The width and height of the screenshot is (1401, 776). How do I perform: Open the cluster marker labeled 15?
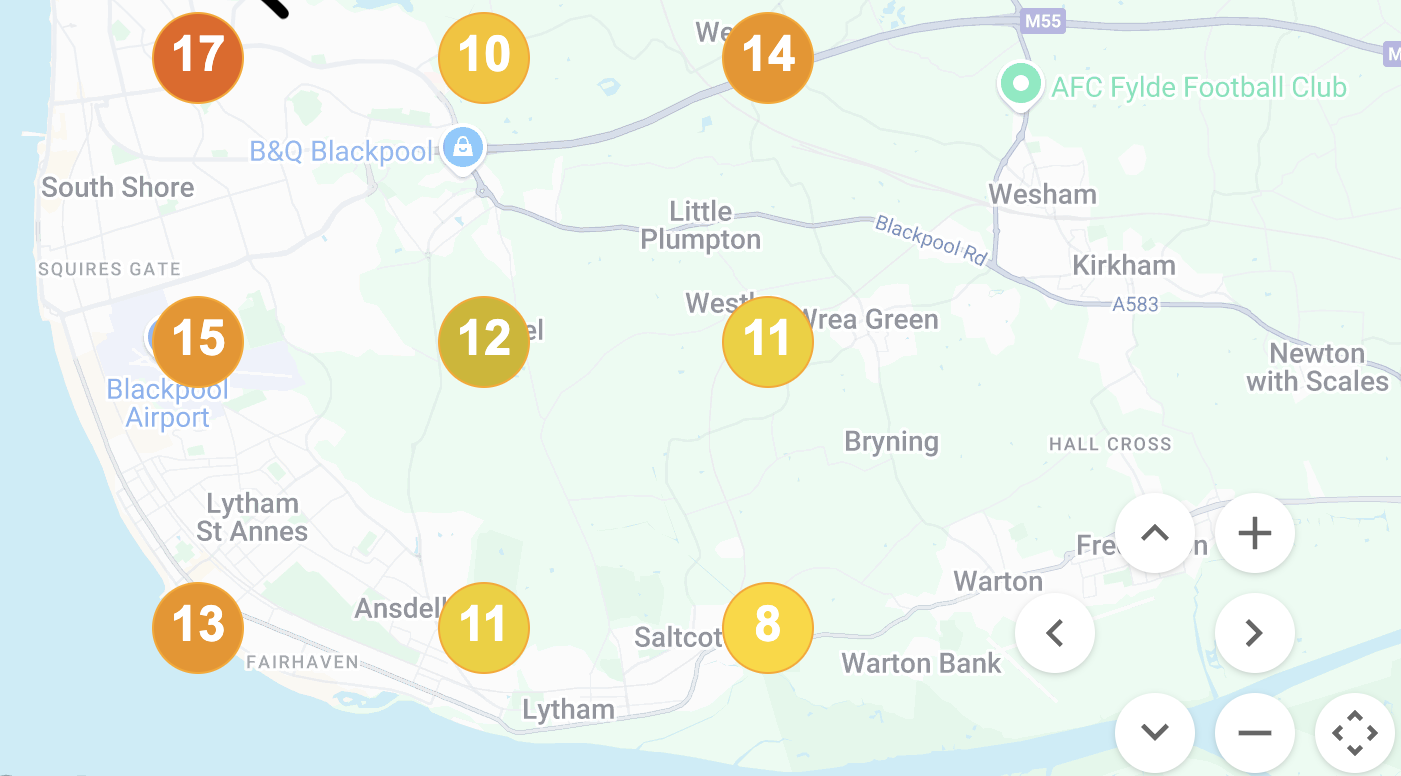click(198, 341)
